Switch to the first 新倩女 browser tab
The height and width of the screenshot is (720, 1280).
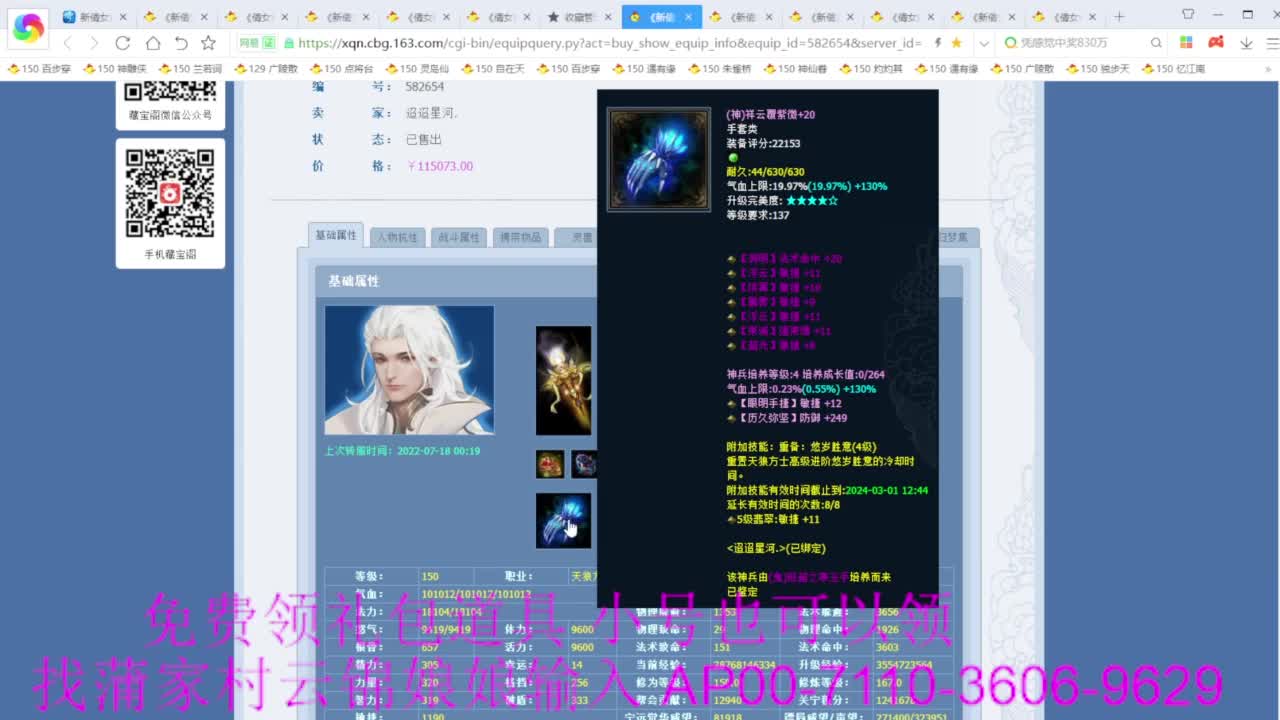(93, 17)
